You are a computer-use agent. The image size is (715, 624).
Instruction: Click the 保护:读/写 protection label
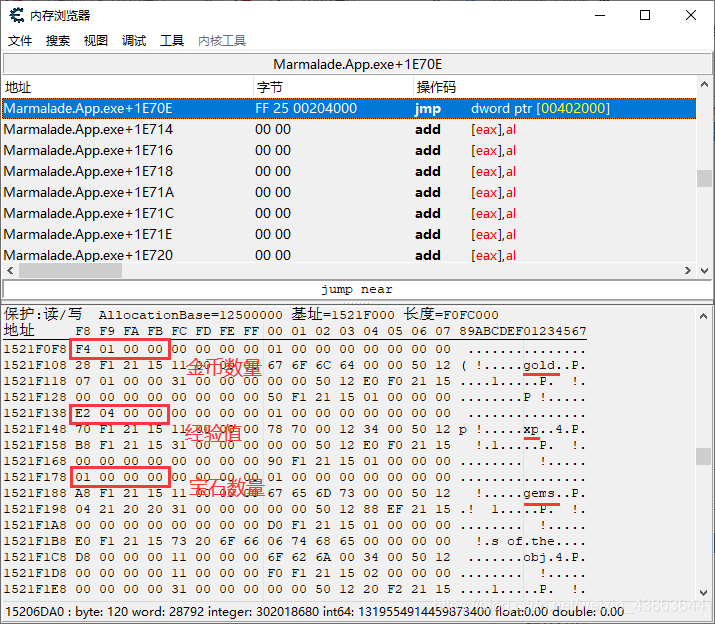pyautogui.click(x=43, y=314)
